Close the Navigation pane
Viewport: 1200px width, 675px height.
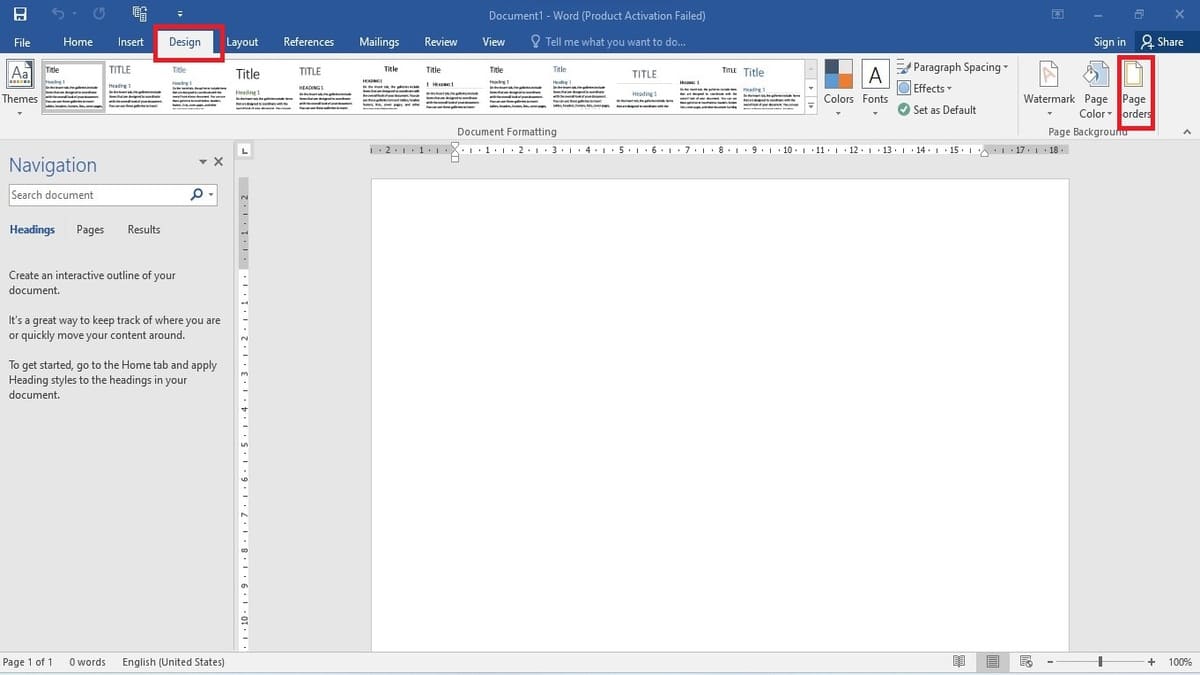pyautogui.click(x=218, y=162)
